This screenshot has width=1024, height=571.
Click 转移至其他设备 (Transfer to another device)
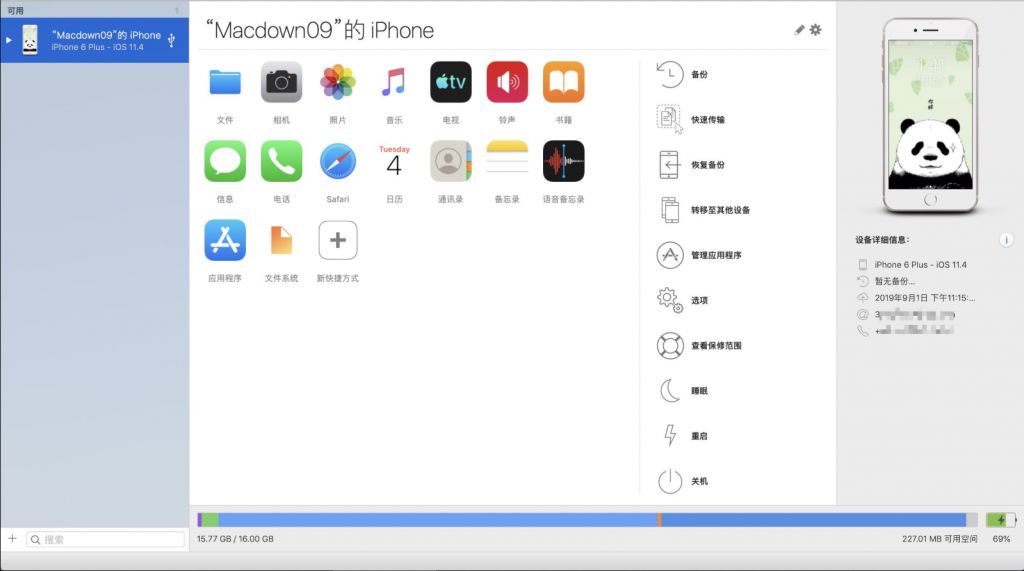click(703, 210)
